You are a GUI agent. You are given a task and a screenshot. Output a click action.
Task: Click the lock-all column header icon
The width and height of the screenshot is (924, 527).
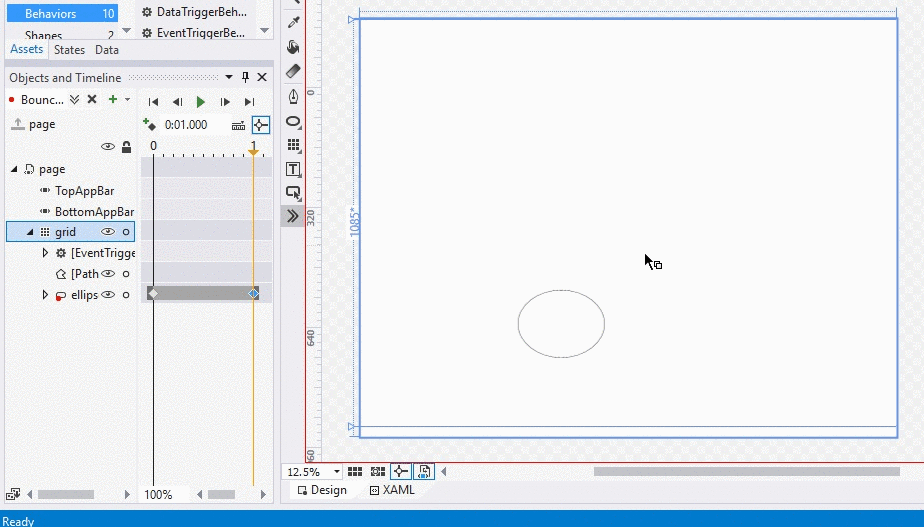pyautogui.click(x=126, y=147)
